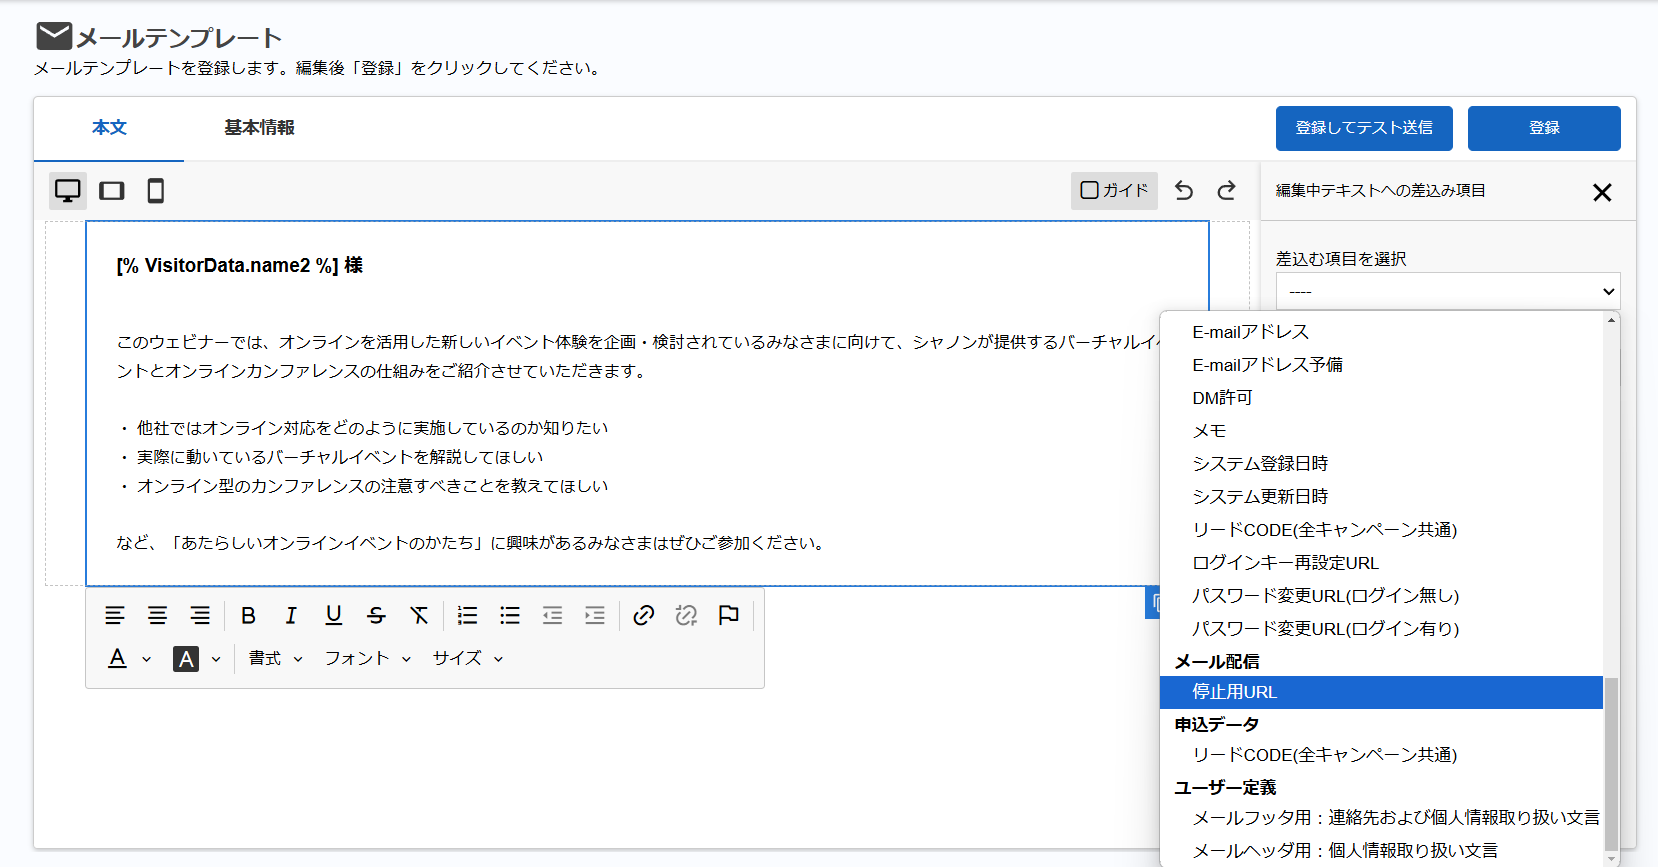Select パスワード変更URL(ログイン無し) option
Viewport: 1658px width, 867px height.
point(1381,596)
